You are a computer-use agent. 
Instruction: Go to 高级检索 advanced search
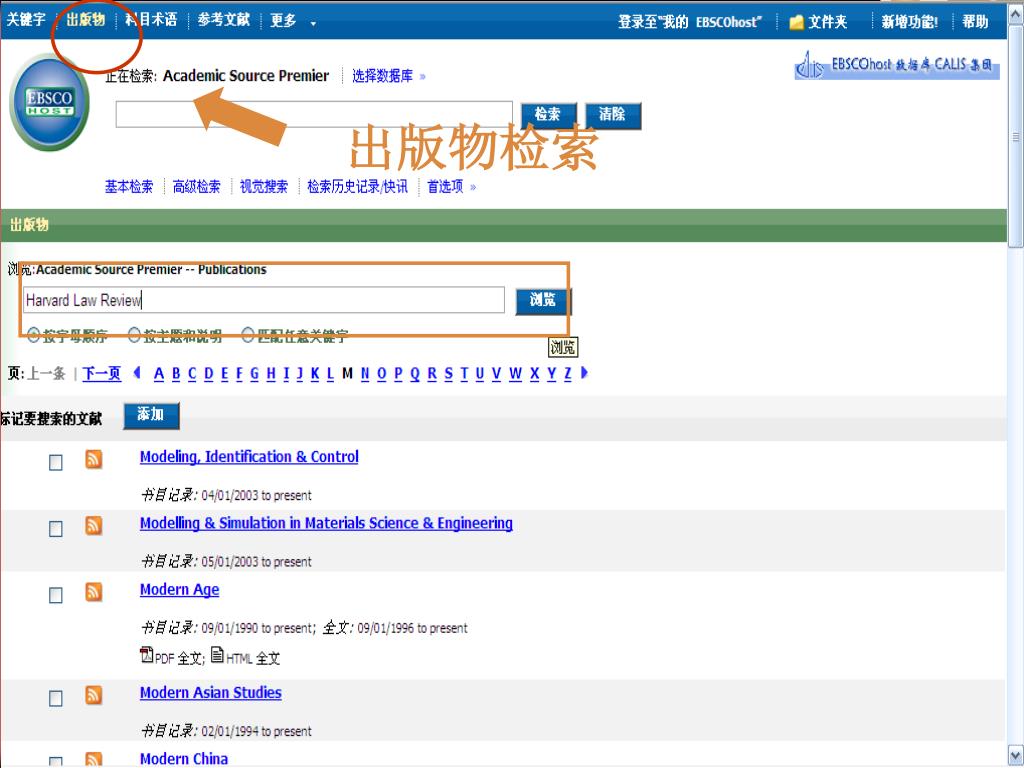tap(197, 187)
